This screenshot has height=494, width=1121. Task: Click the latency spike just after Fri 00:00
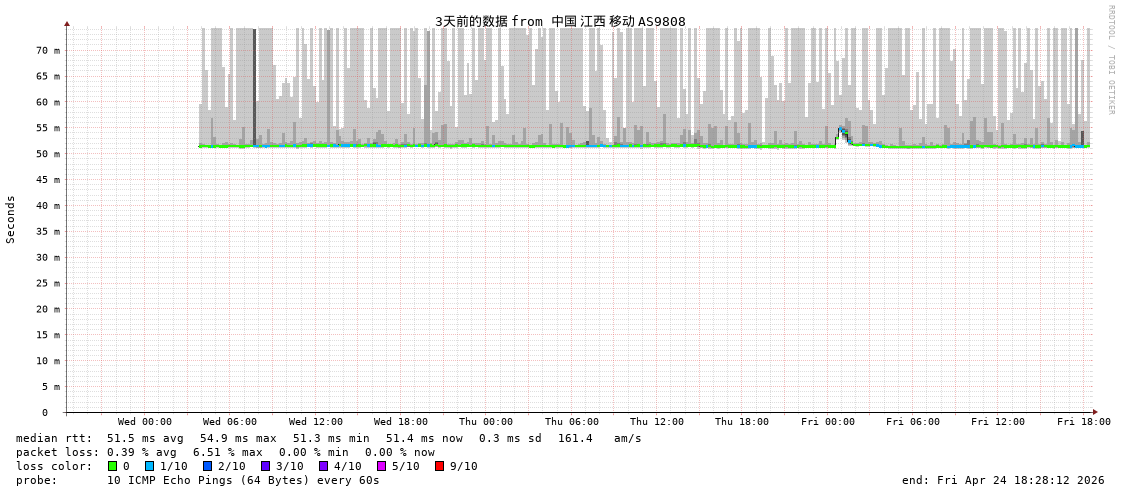pyautogui.click(x=842, y=133)
